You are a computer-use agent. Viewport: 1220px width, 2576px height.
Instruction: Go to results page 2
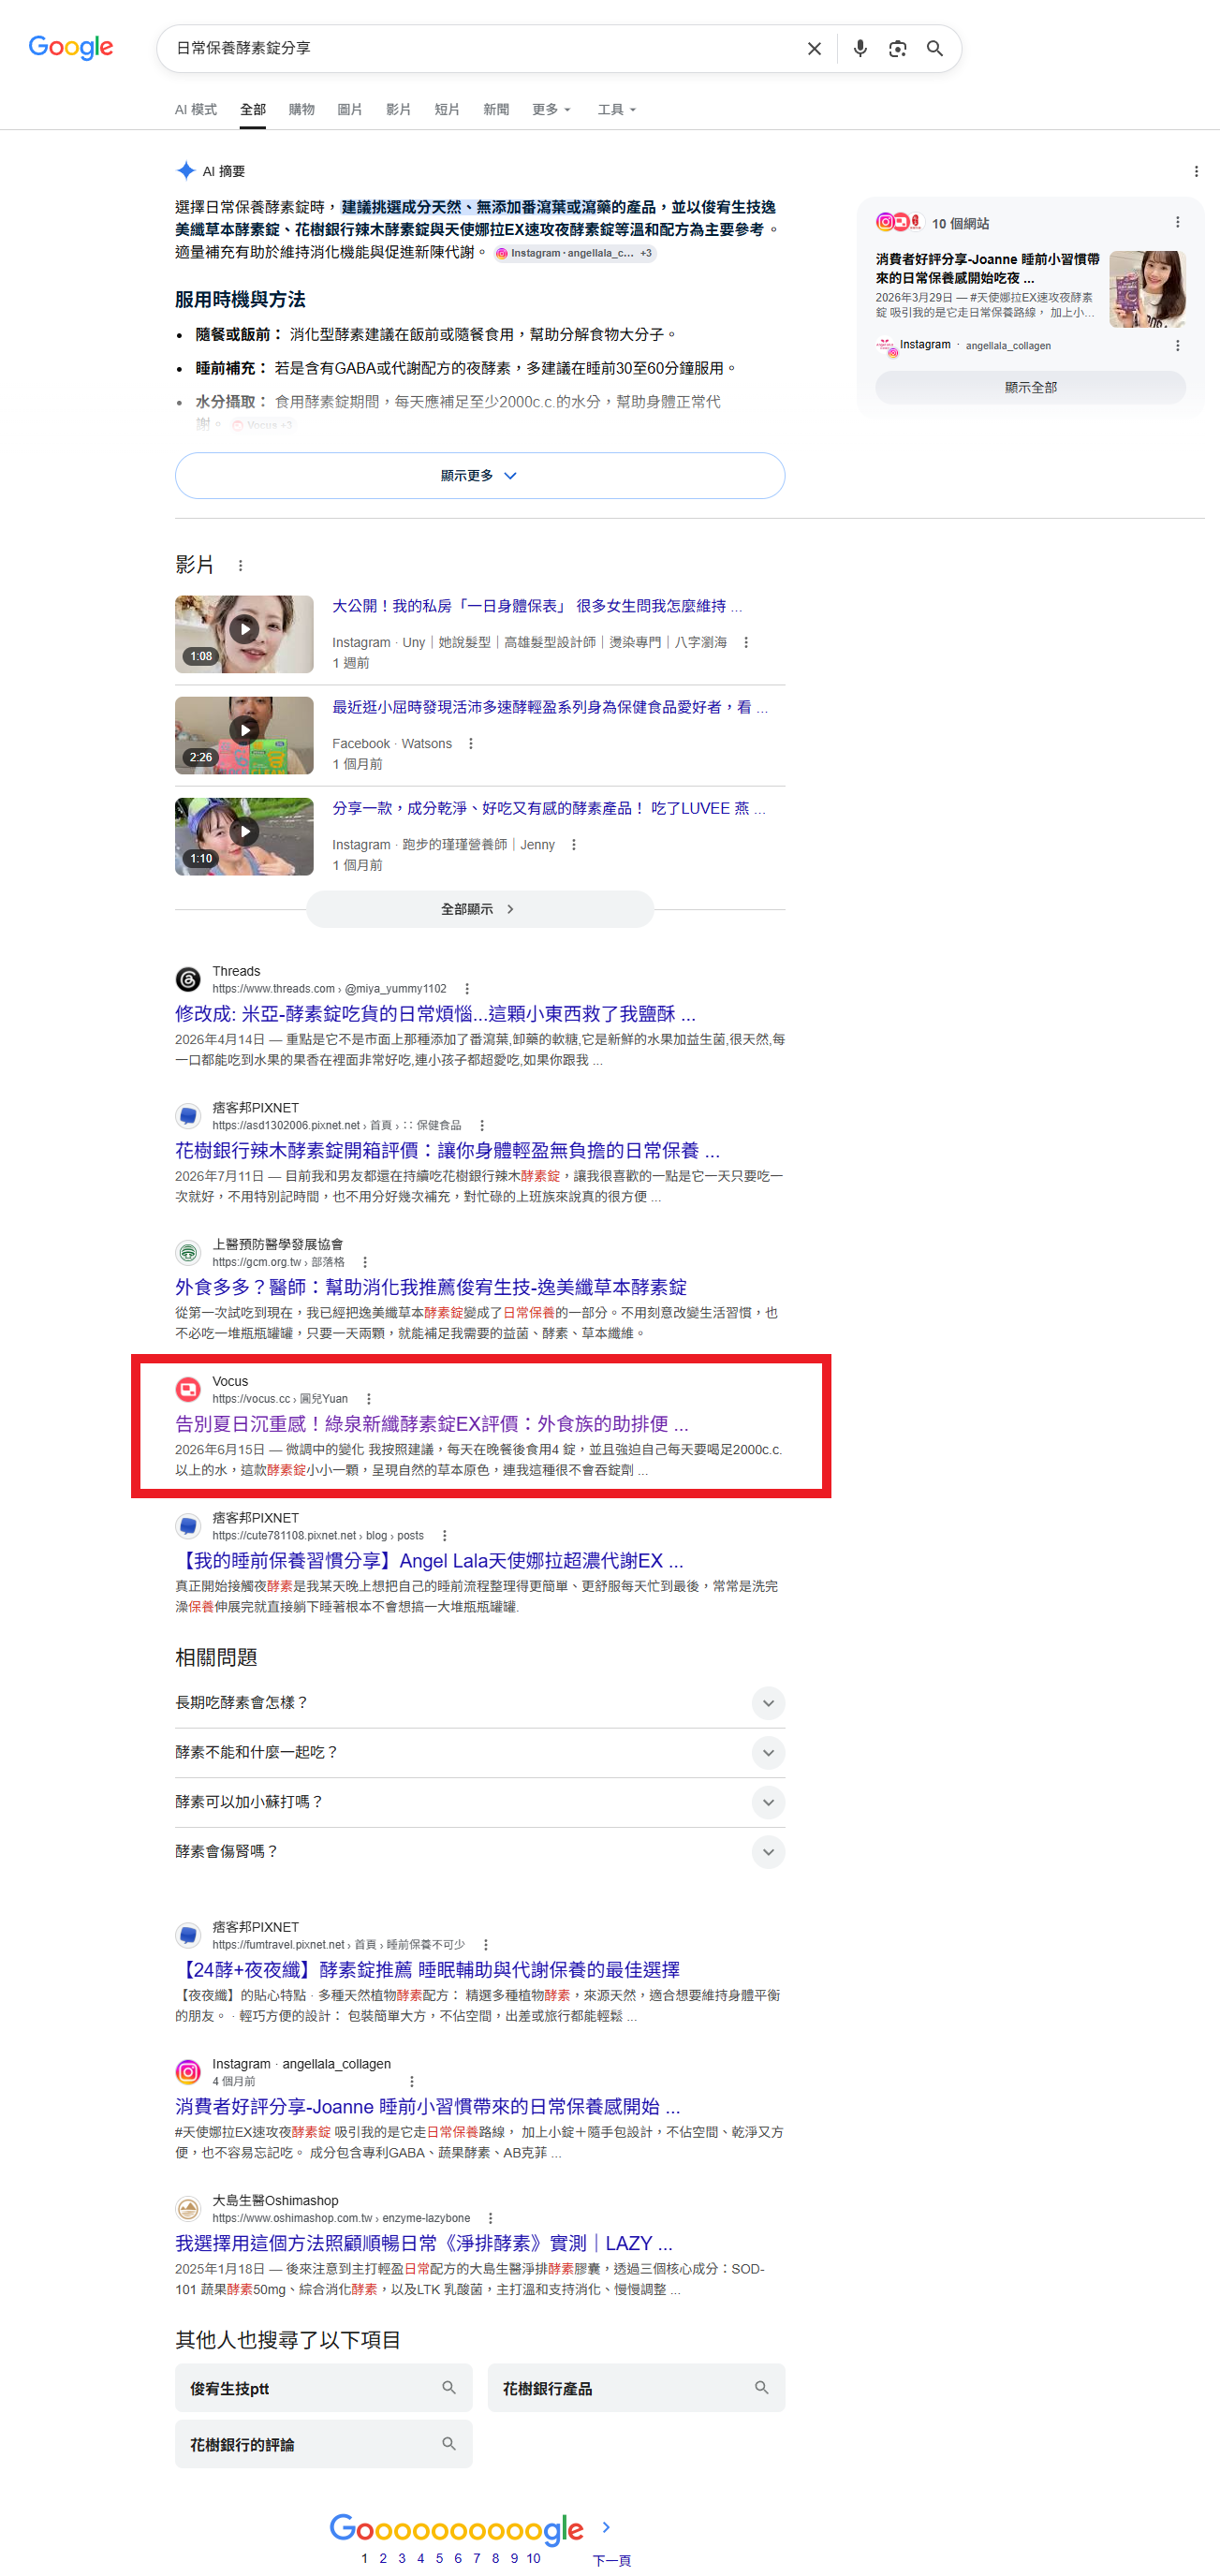click(383, 2558)
